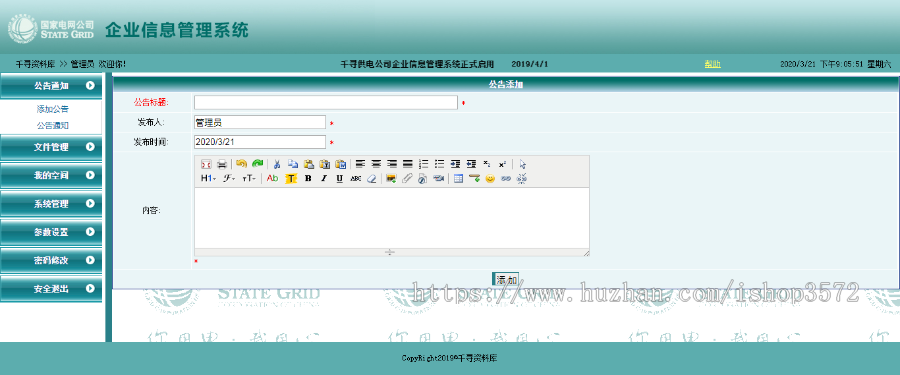Click inside the content editor area

(x=391, y=218)
